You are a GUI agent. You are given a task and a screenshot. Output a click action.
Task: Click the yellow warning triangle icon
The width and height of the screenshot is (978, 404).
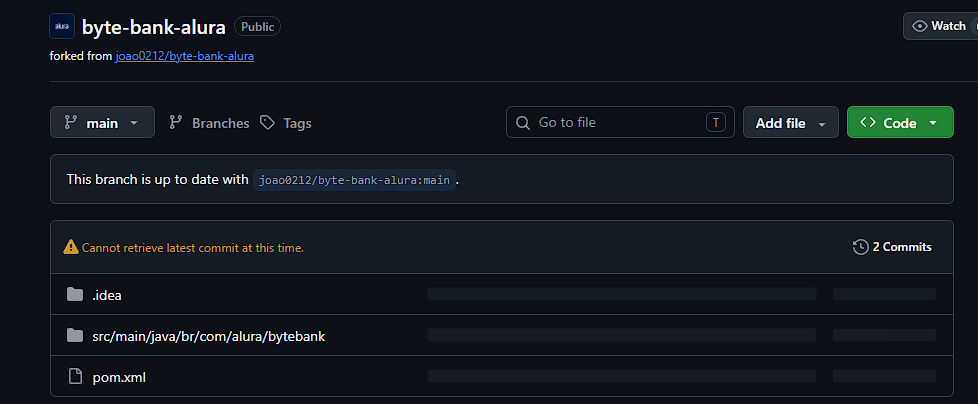click(x=71, y=248)
